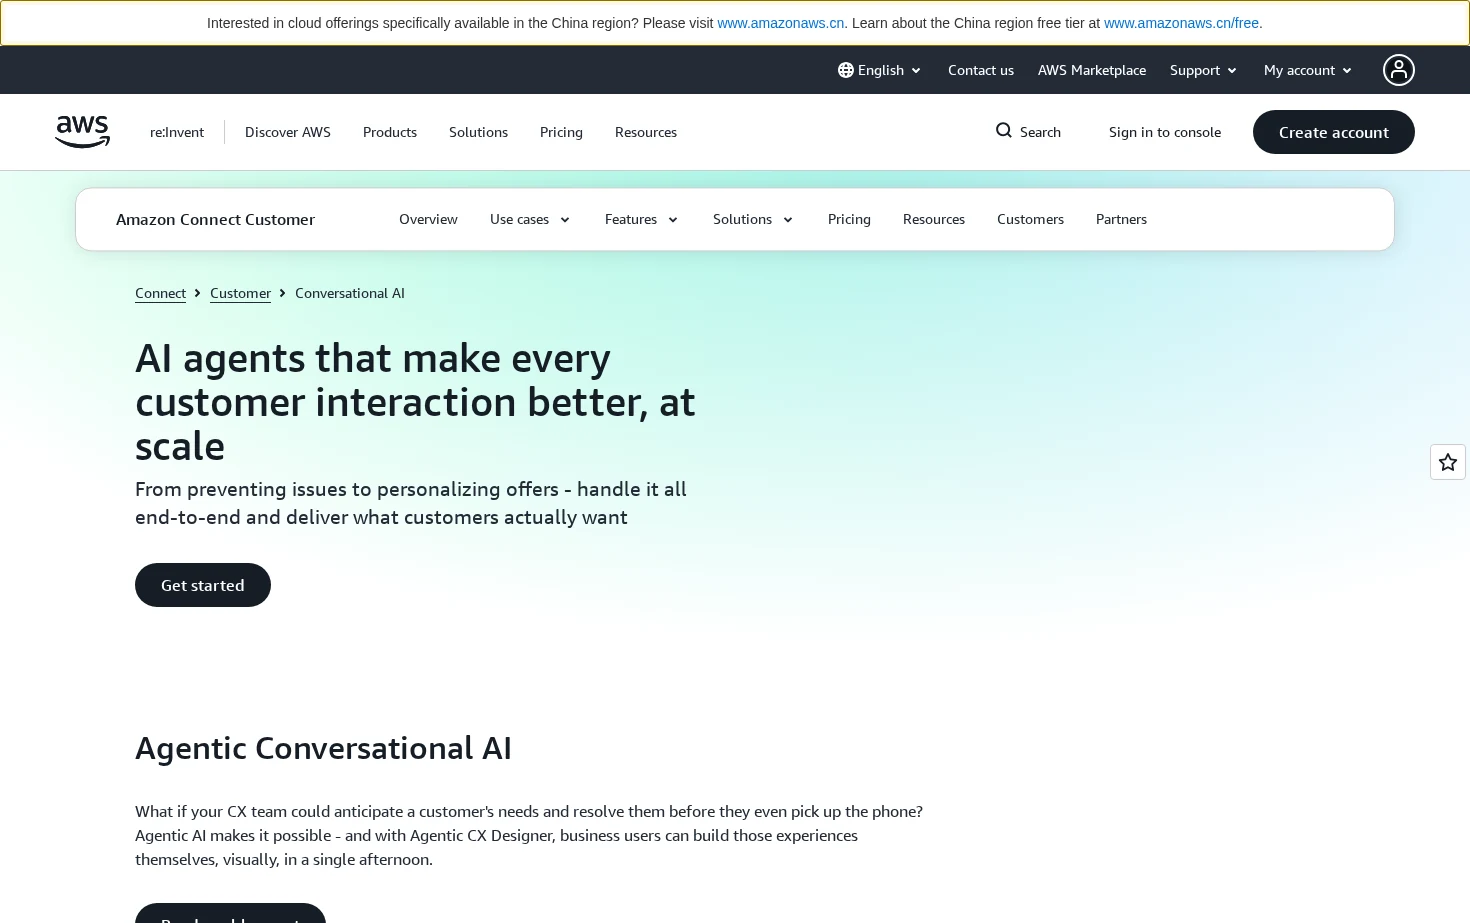The image size is (1470, 923).
Task: Click the Customer breadcrumb link
Action: click(240, 293)
